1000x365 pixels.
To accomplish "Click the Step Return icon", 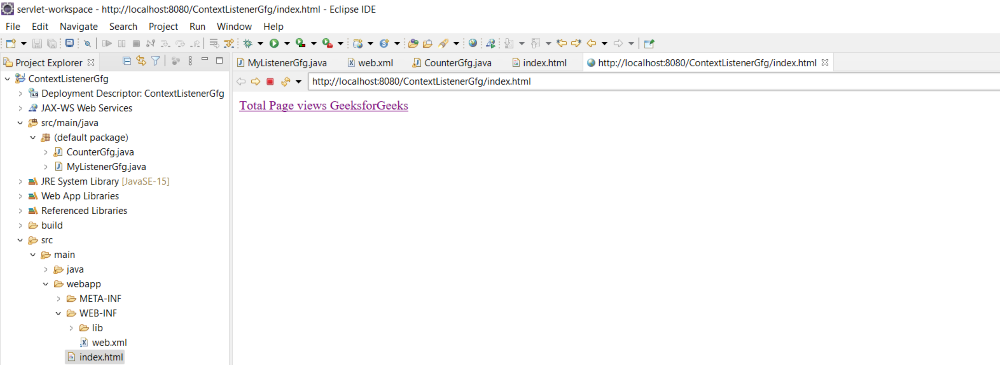I will [195, 43].
